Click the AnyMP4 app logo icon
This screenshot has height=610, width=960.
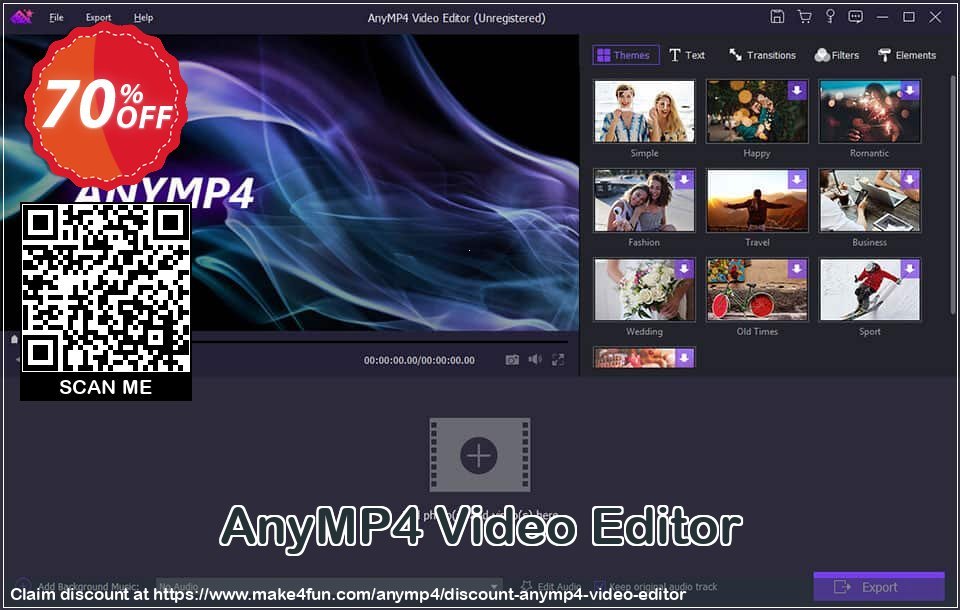click(x=22, y=17)
